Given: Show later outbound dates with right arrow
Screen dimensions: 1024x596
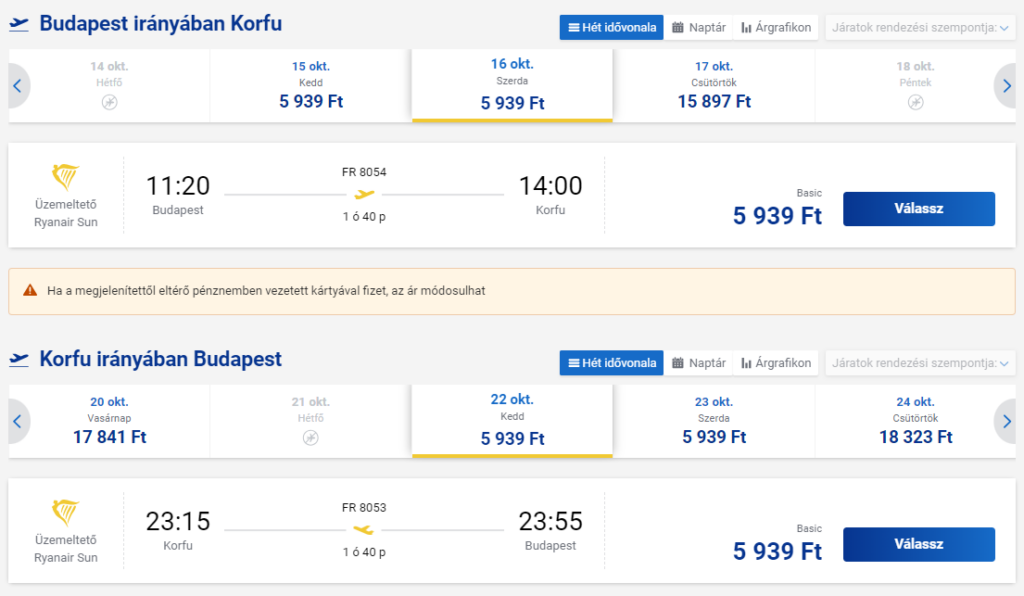Looking at the screenshot, I should click(1006, 86).
